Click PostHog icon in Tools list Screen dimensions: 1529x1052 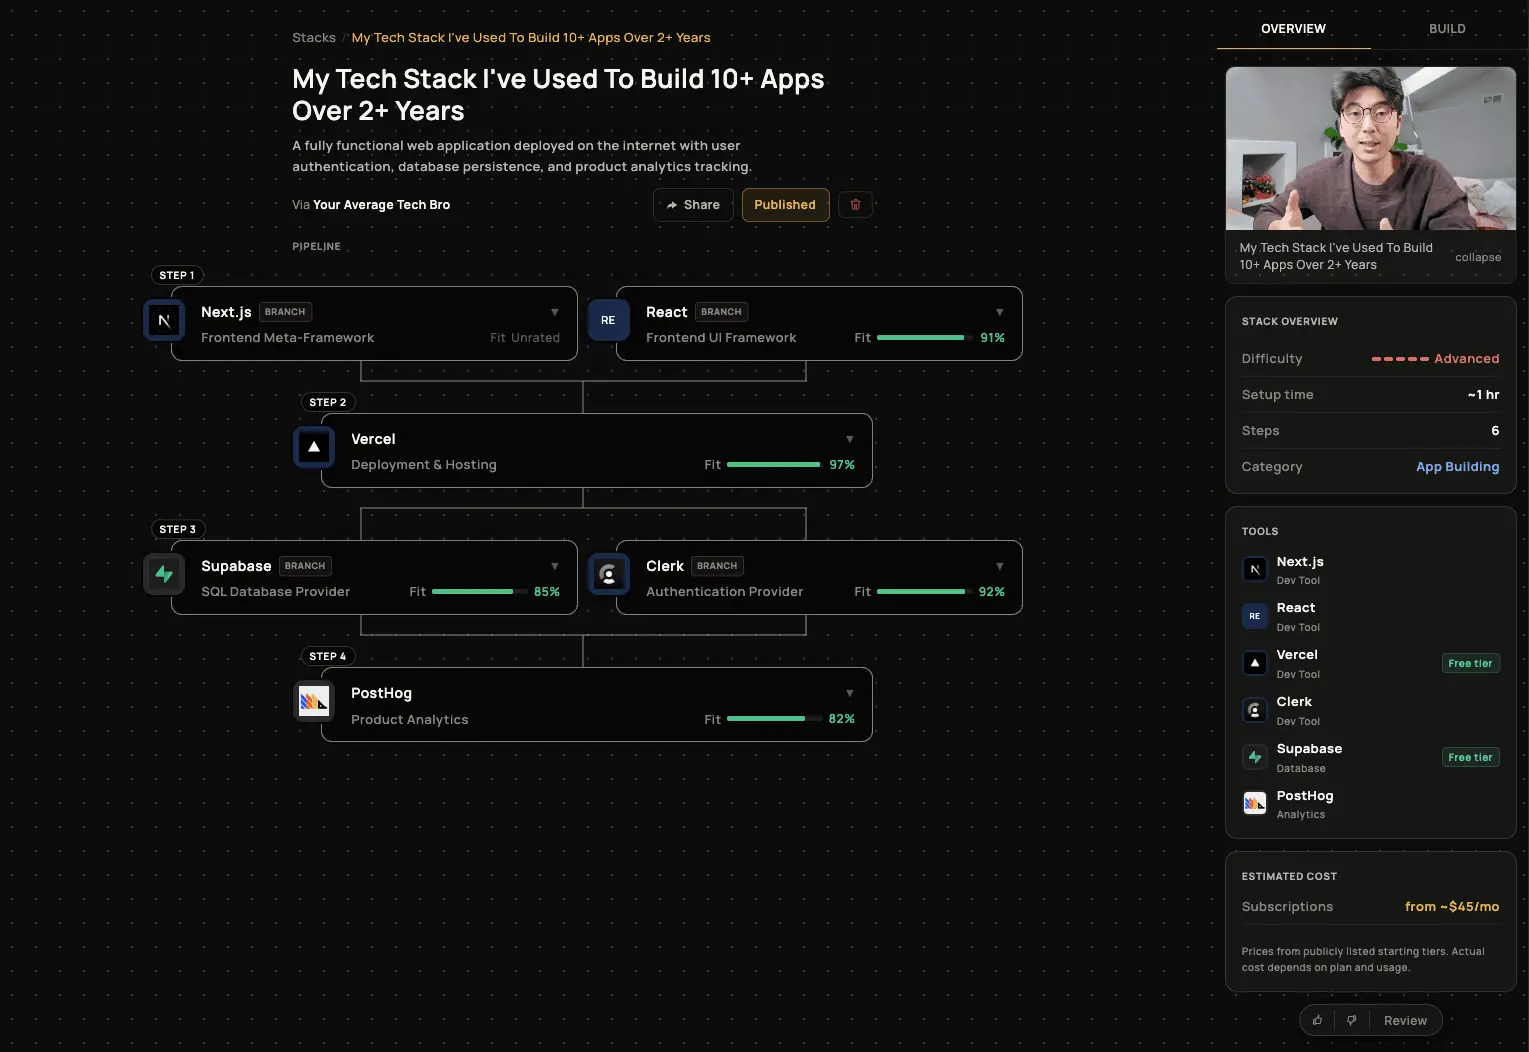click(1254, 803)
